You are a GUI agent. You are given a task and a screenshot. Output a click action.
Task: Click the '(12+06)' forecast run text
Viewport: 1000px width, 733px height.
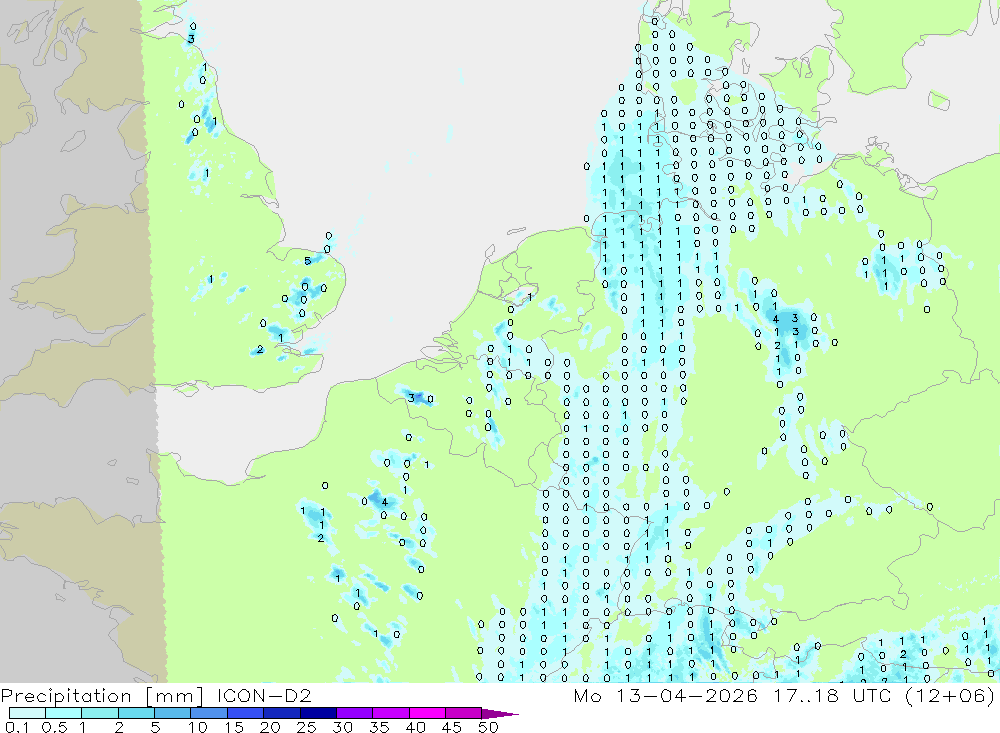click(950, 695)
